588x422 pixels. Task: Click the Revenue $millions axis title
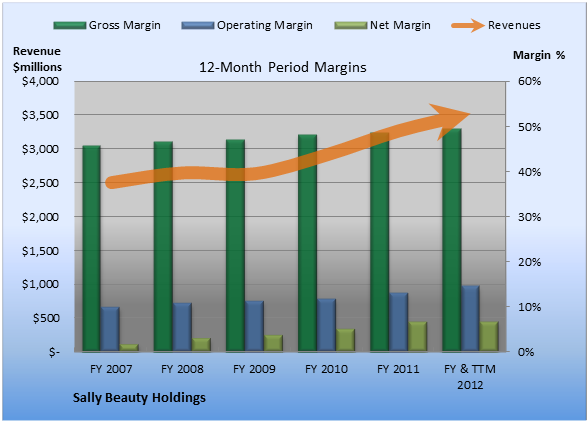[37, 59]
